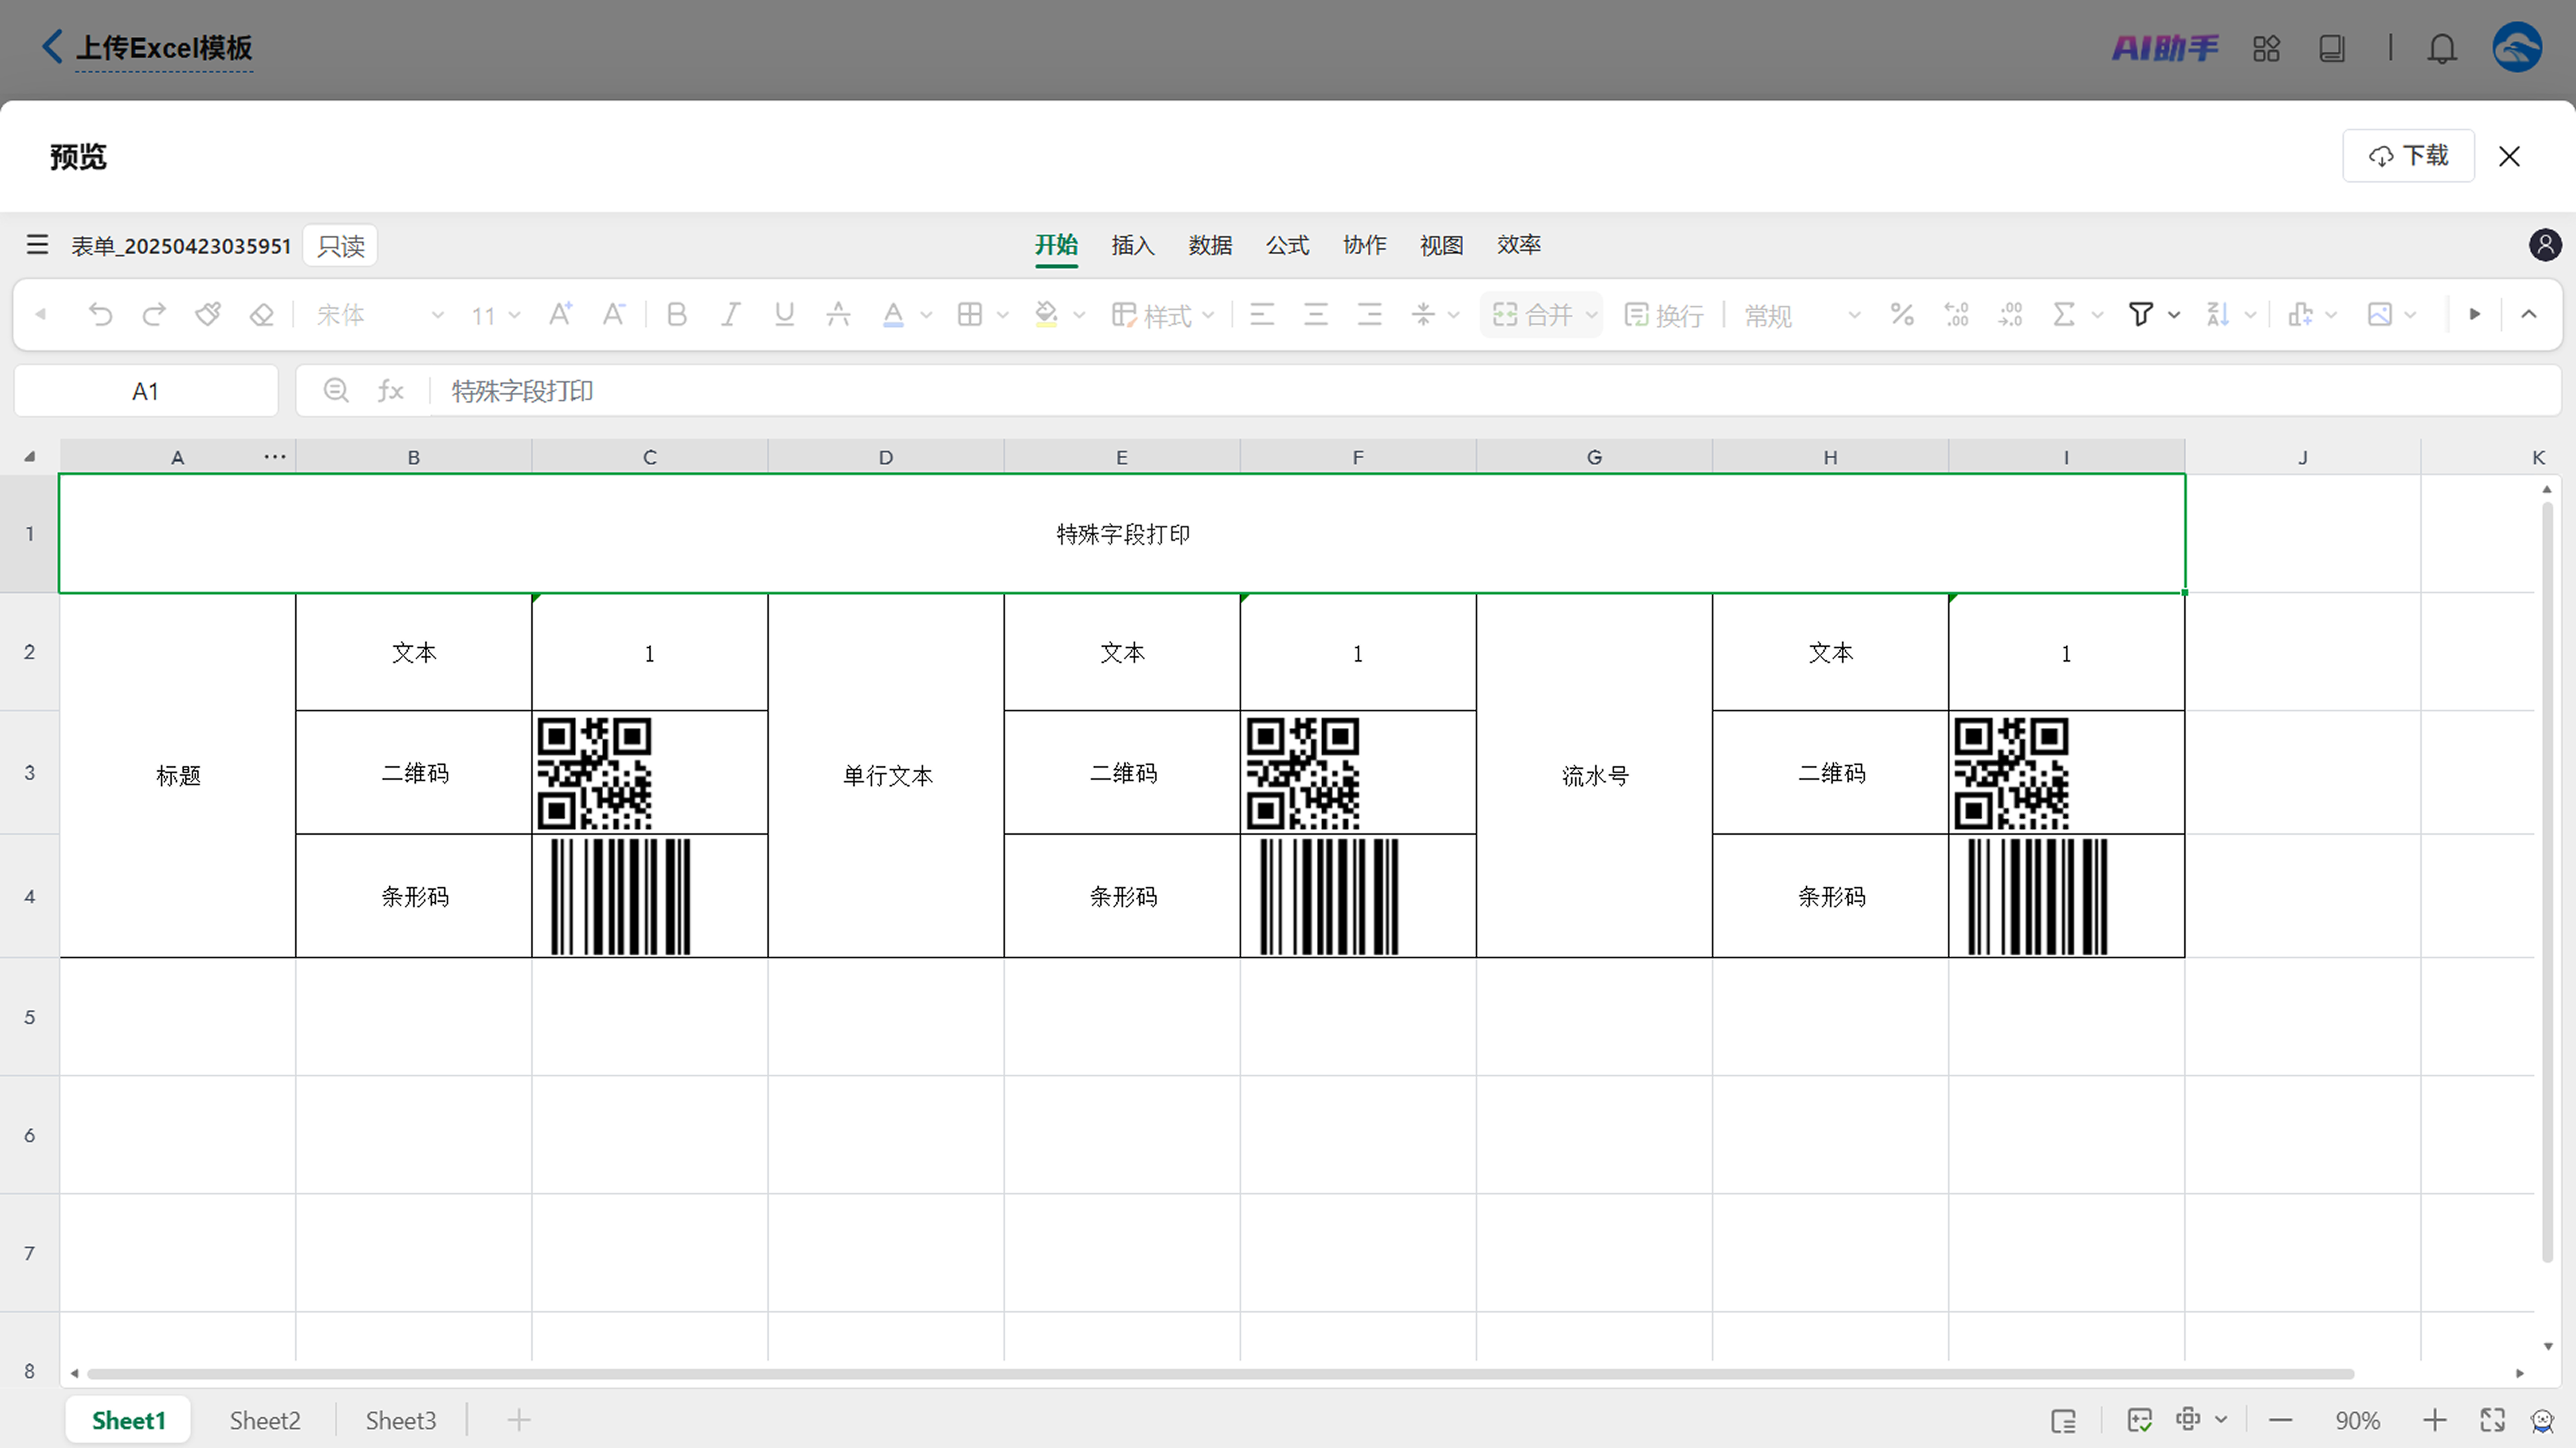The image size is (2576, 1448).
Task: Toggle italic formatting
Action: click(731, 315)
